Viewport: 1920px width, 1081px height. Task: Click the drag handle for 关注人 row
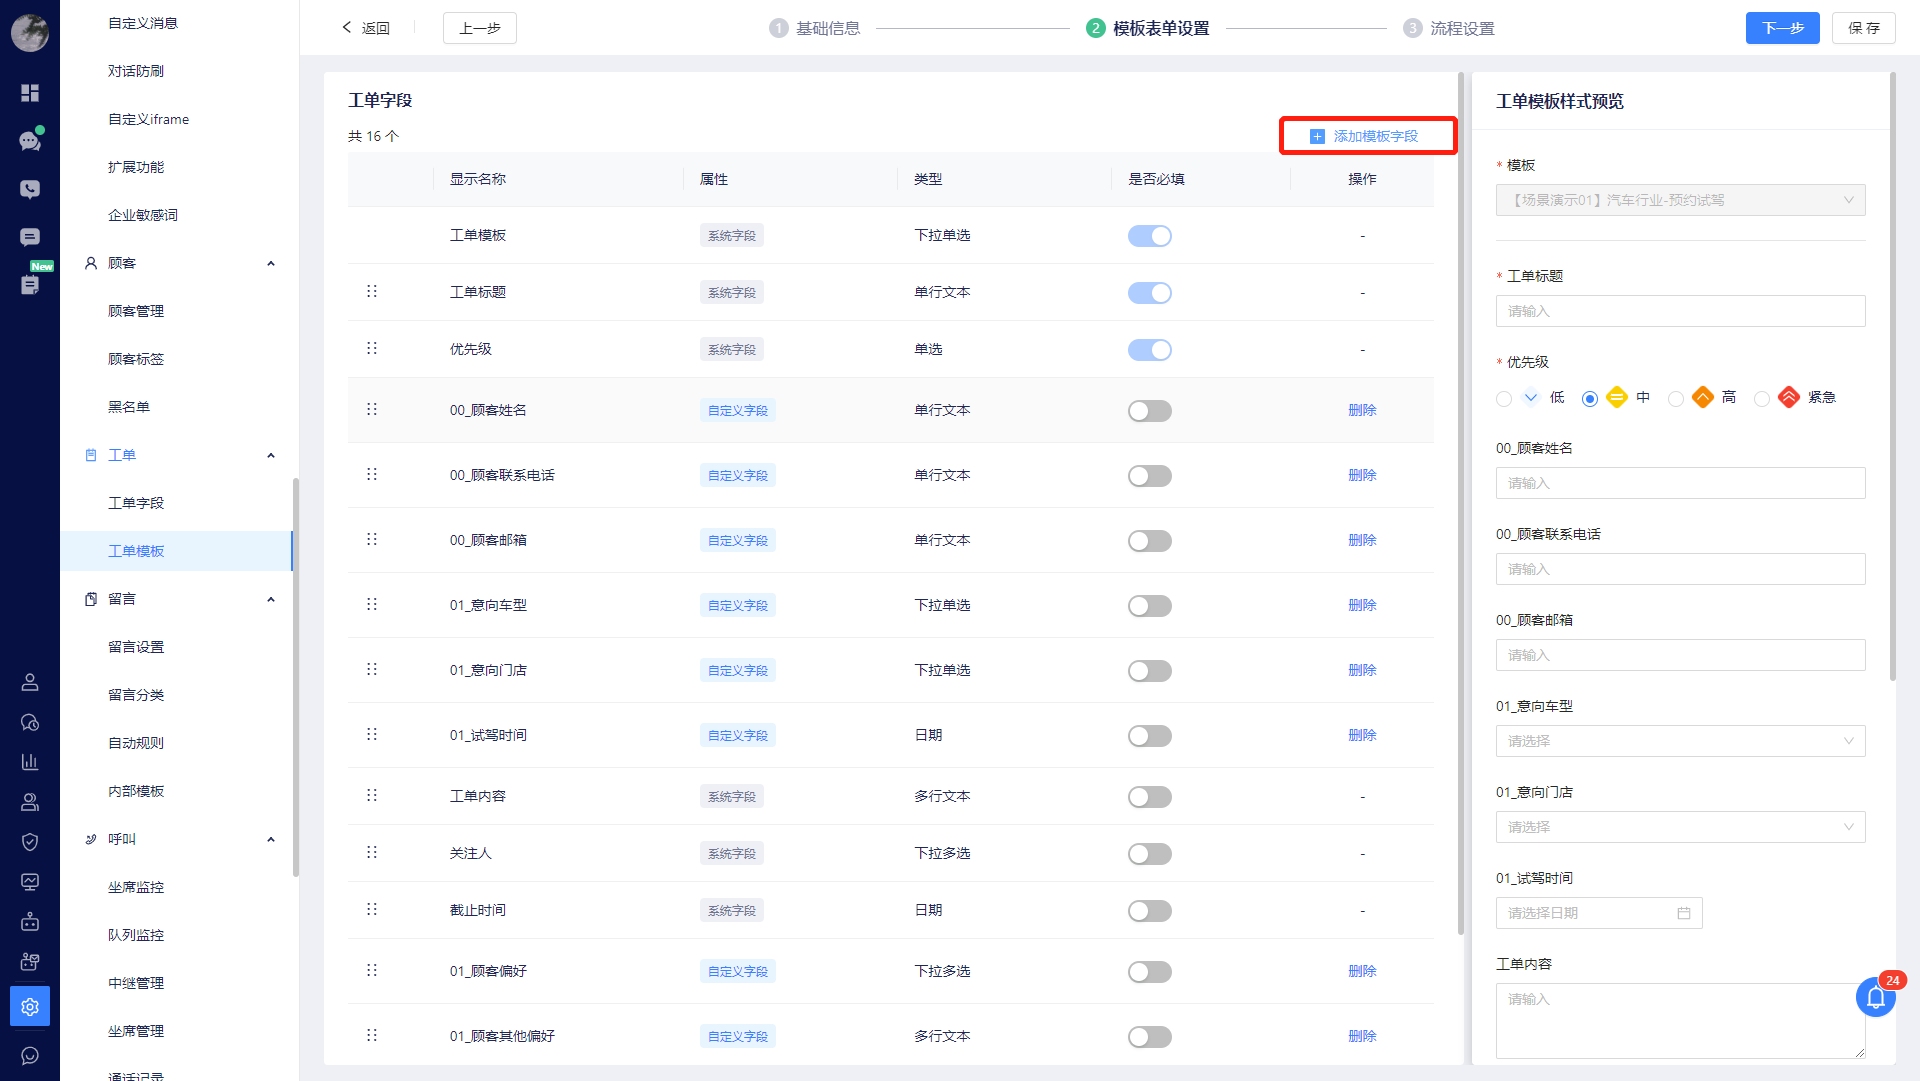pos(372,853)
